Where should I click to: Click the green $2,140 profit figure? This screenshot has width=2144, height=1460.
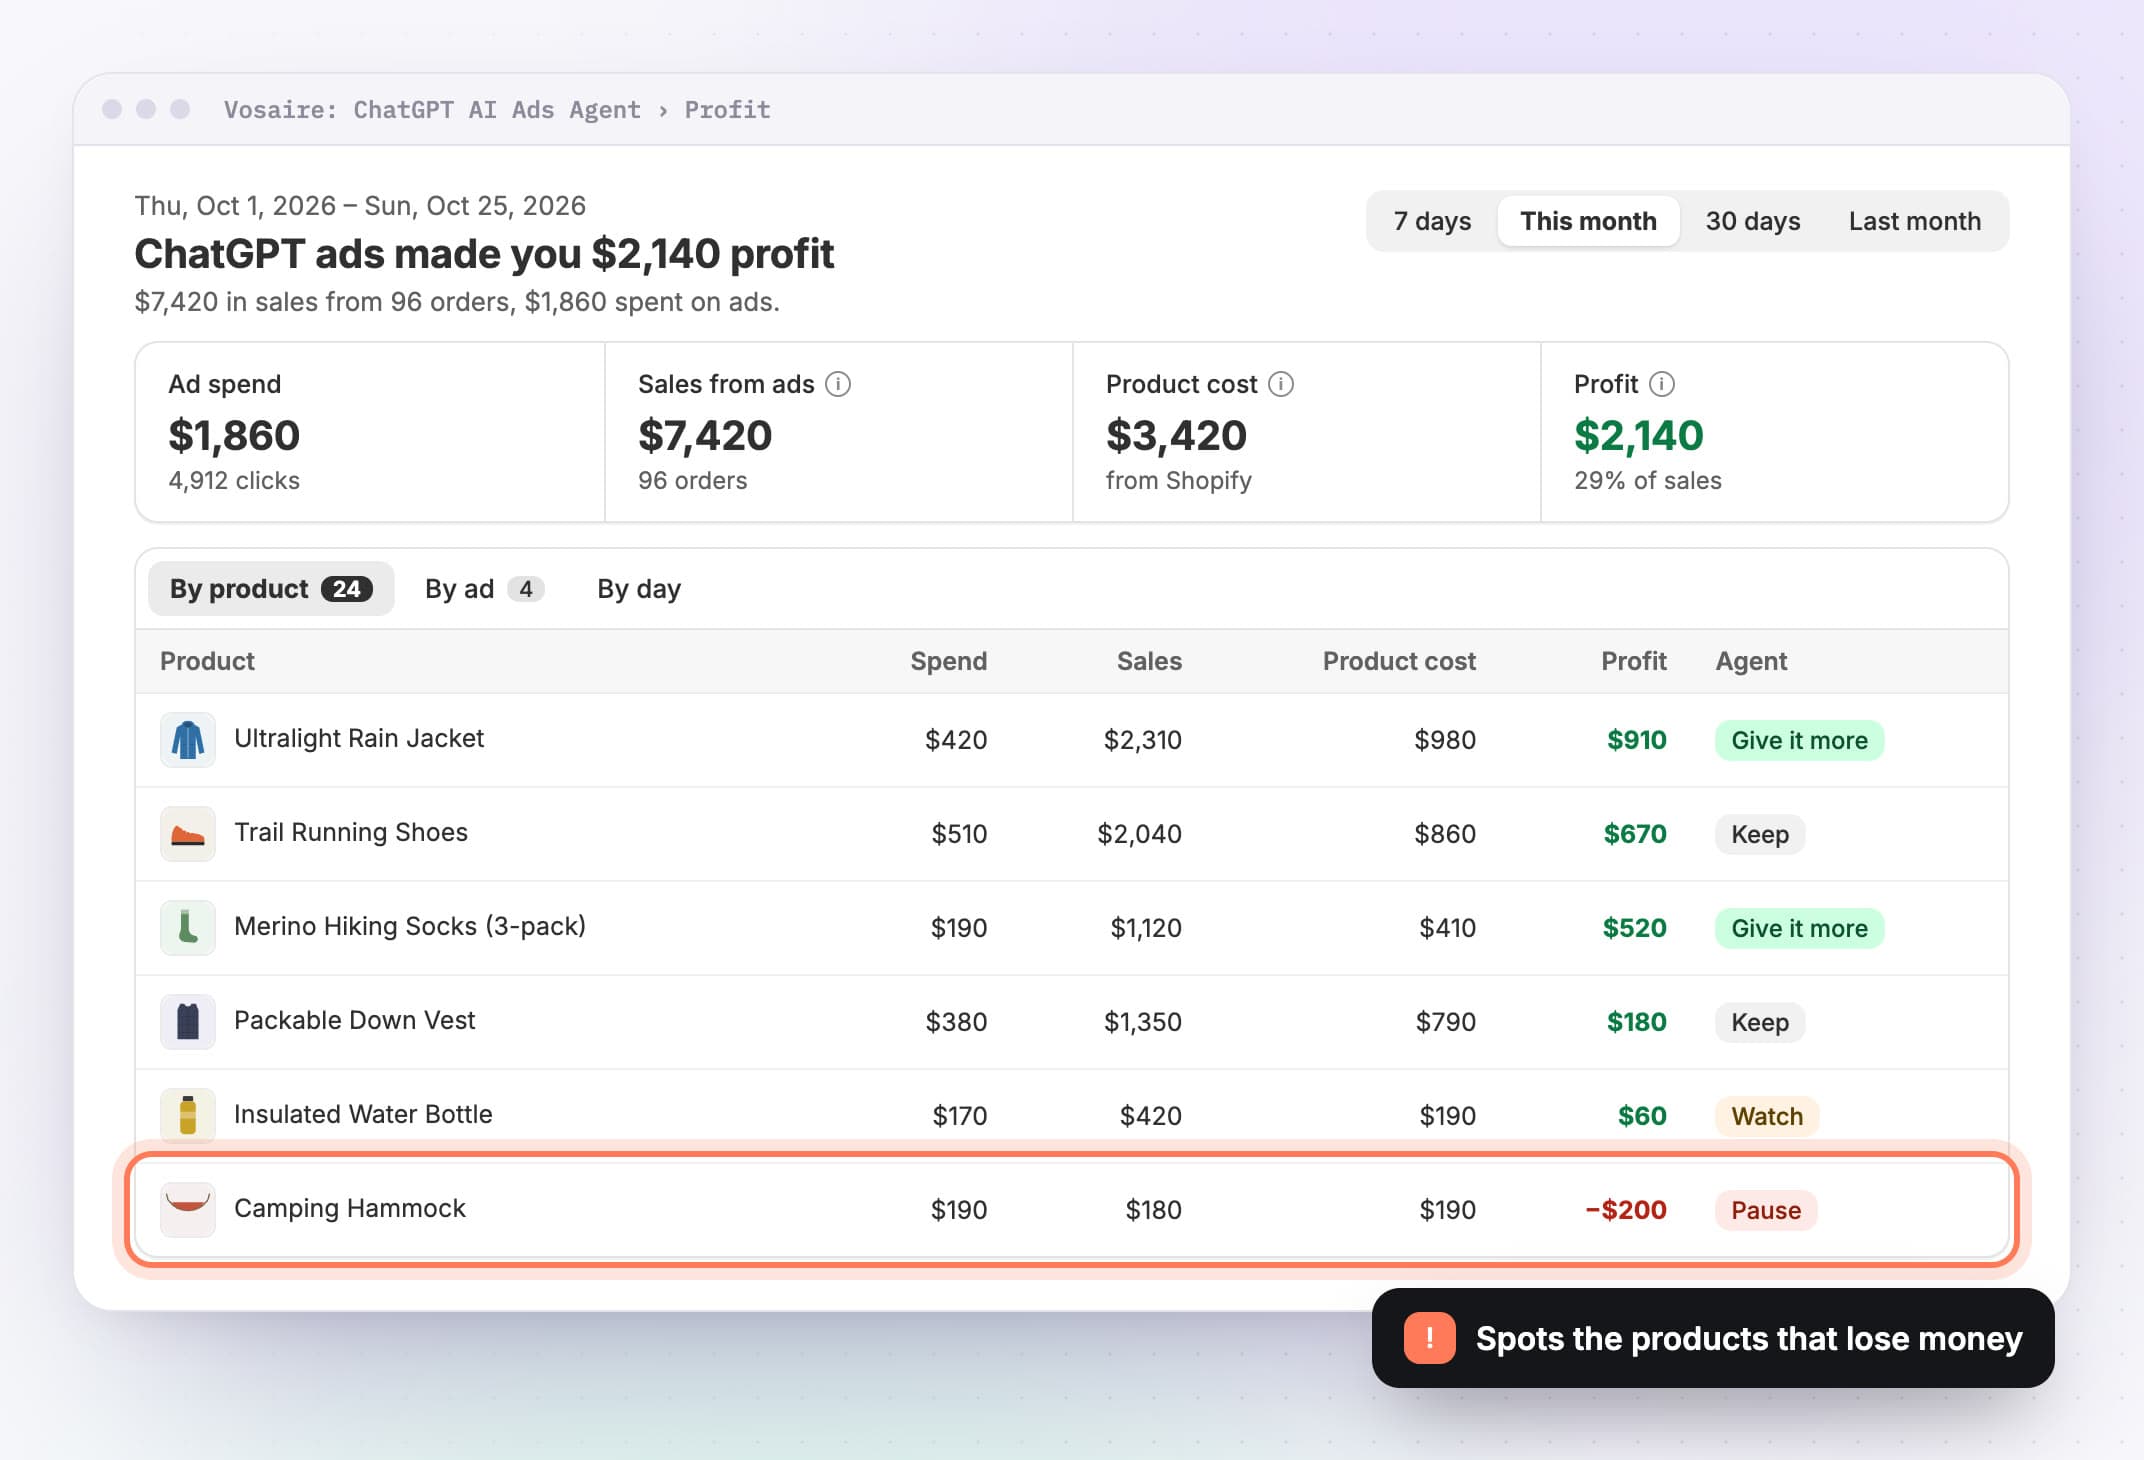click(x=1638, y=436)
